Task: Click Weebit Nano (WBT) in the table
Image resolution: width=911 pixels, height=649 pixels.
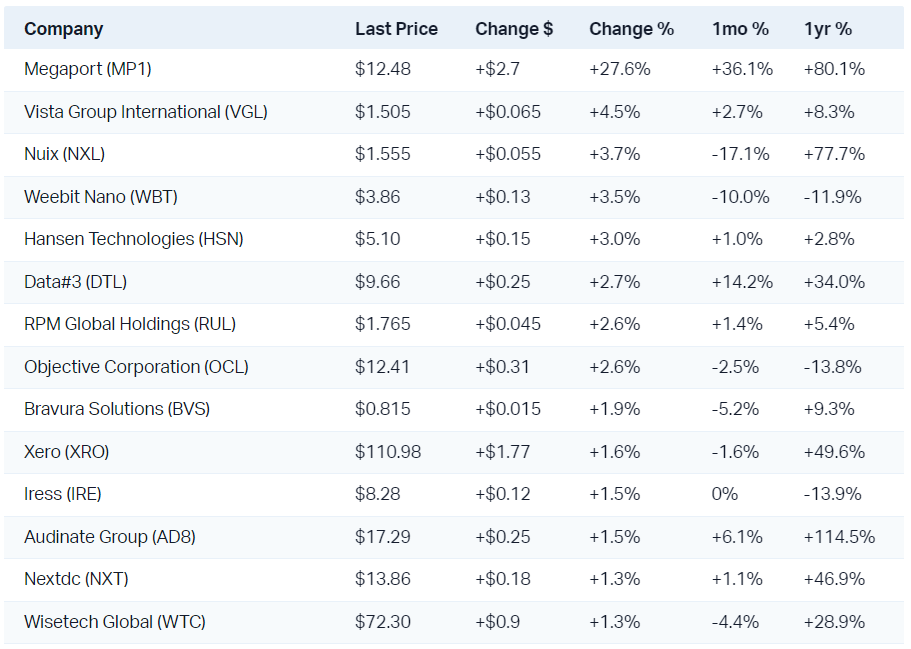Action: click(101, 197)
